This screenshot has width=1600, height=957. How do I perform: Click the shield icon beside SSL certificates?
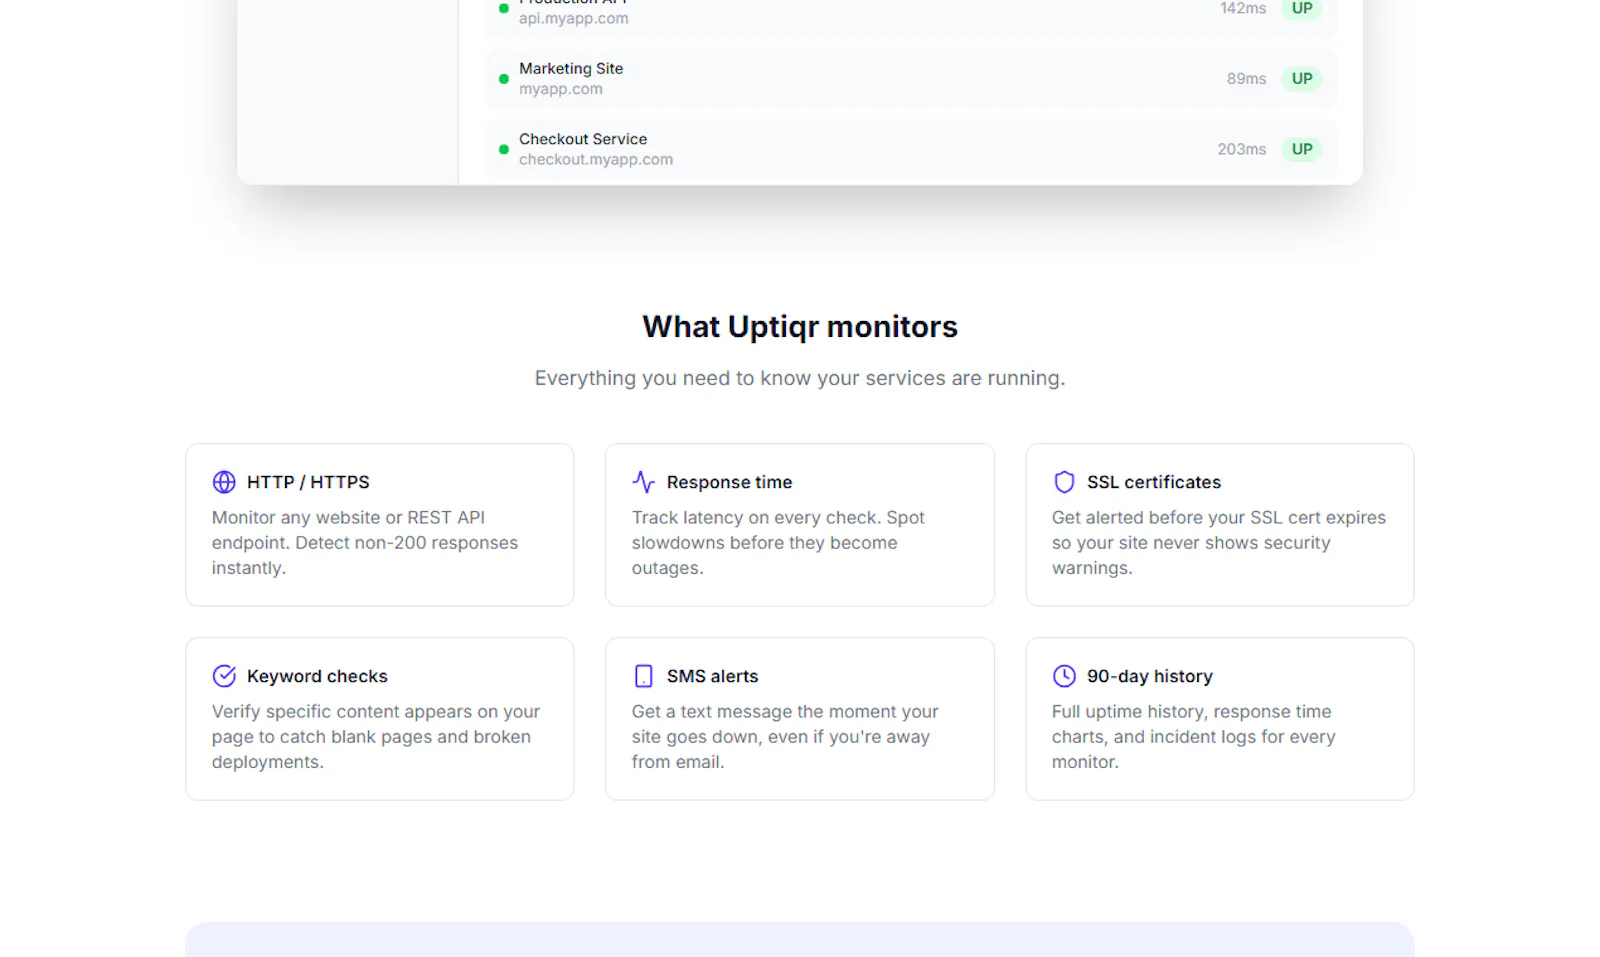click(1064, 482)
